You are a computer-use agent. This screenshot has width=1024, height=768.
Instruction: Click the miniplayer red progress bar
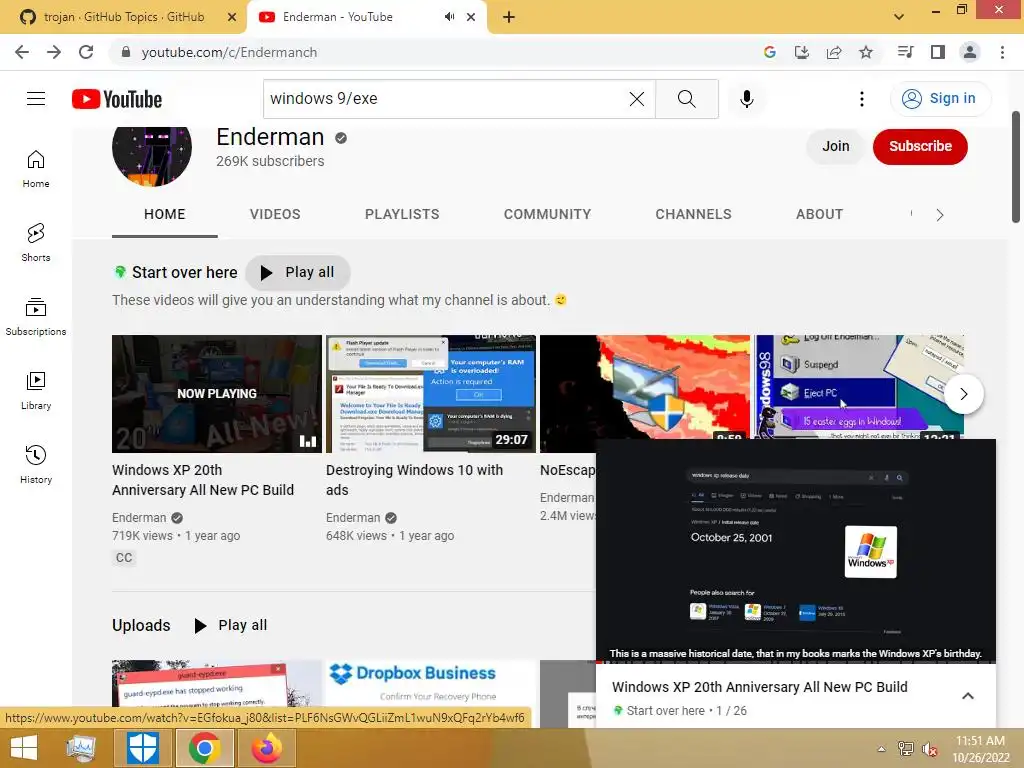click(796, 662)
